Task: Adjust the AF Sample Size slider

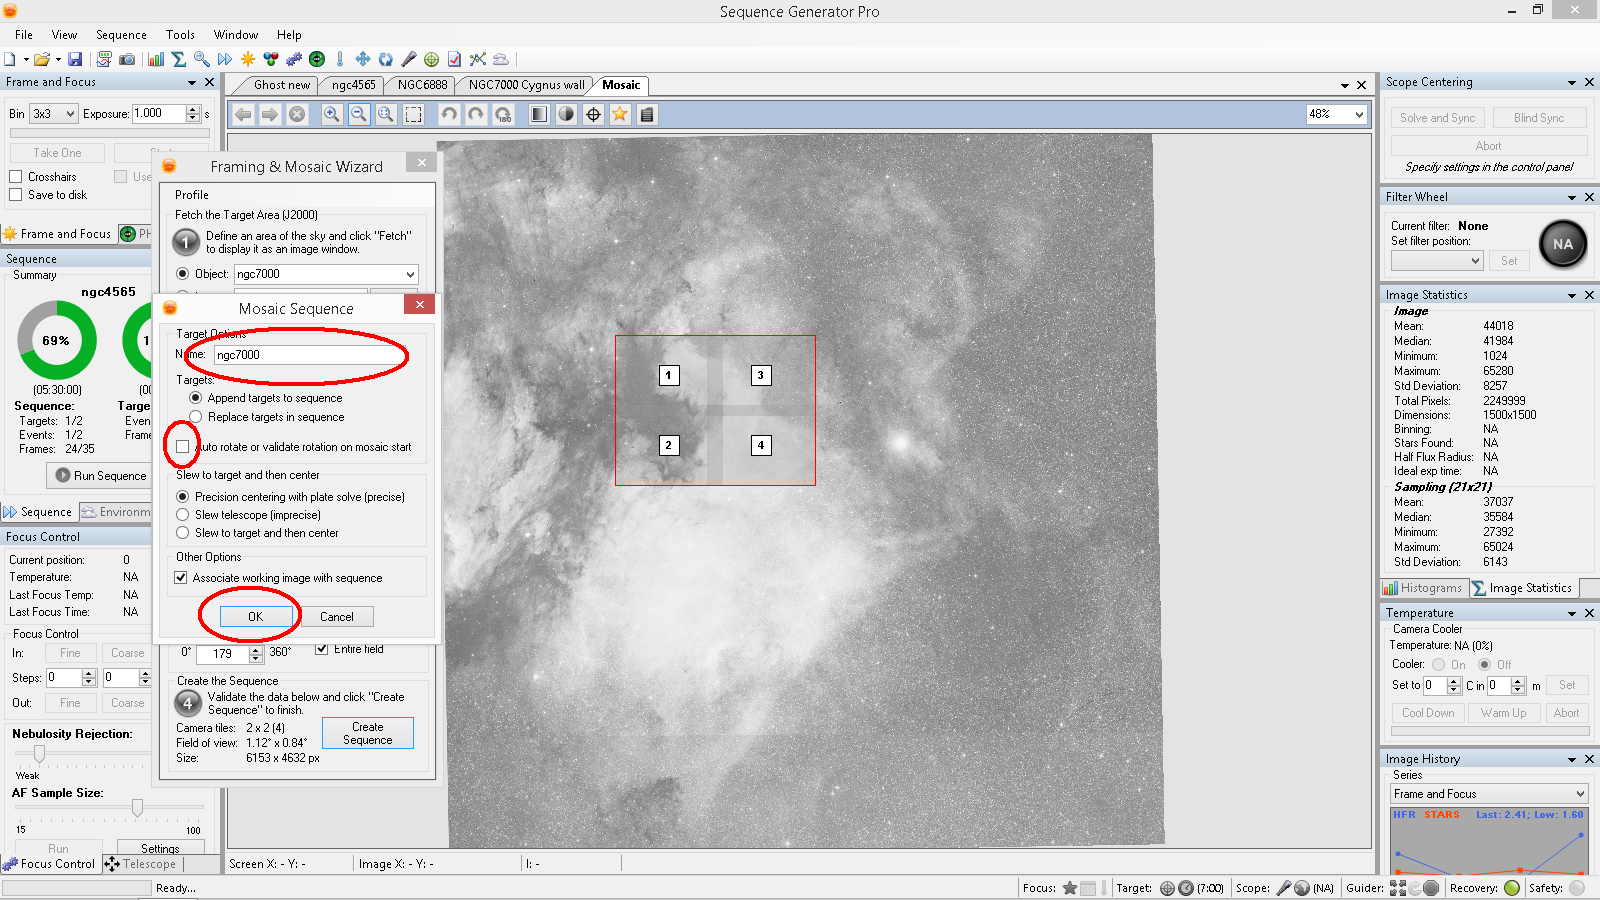Action: 137,807
